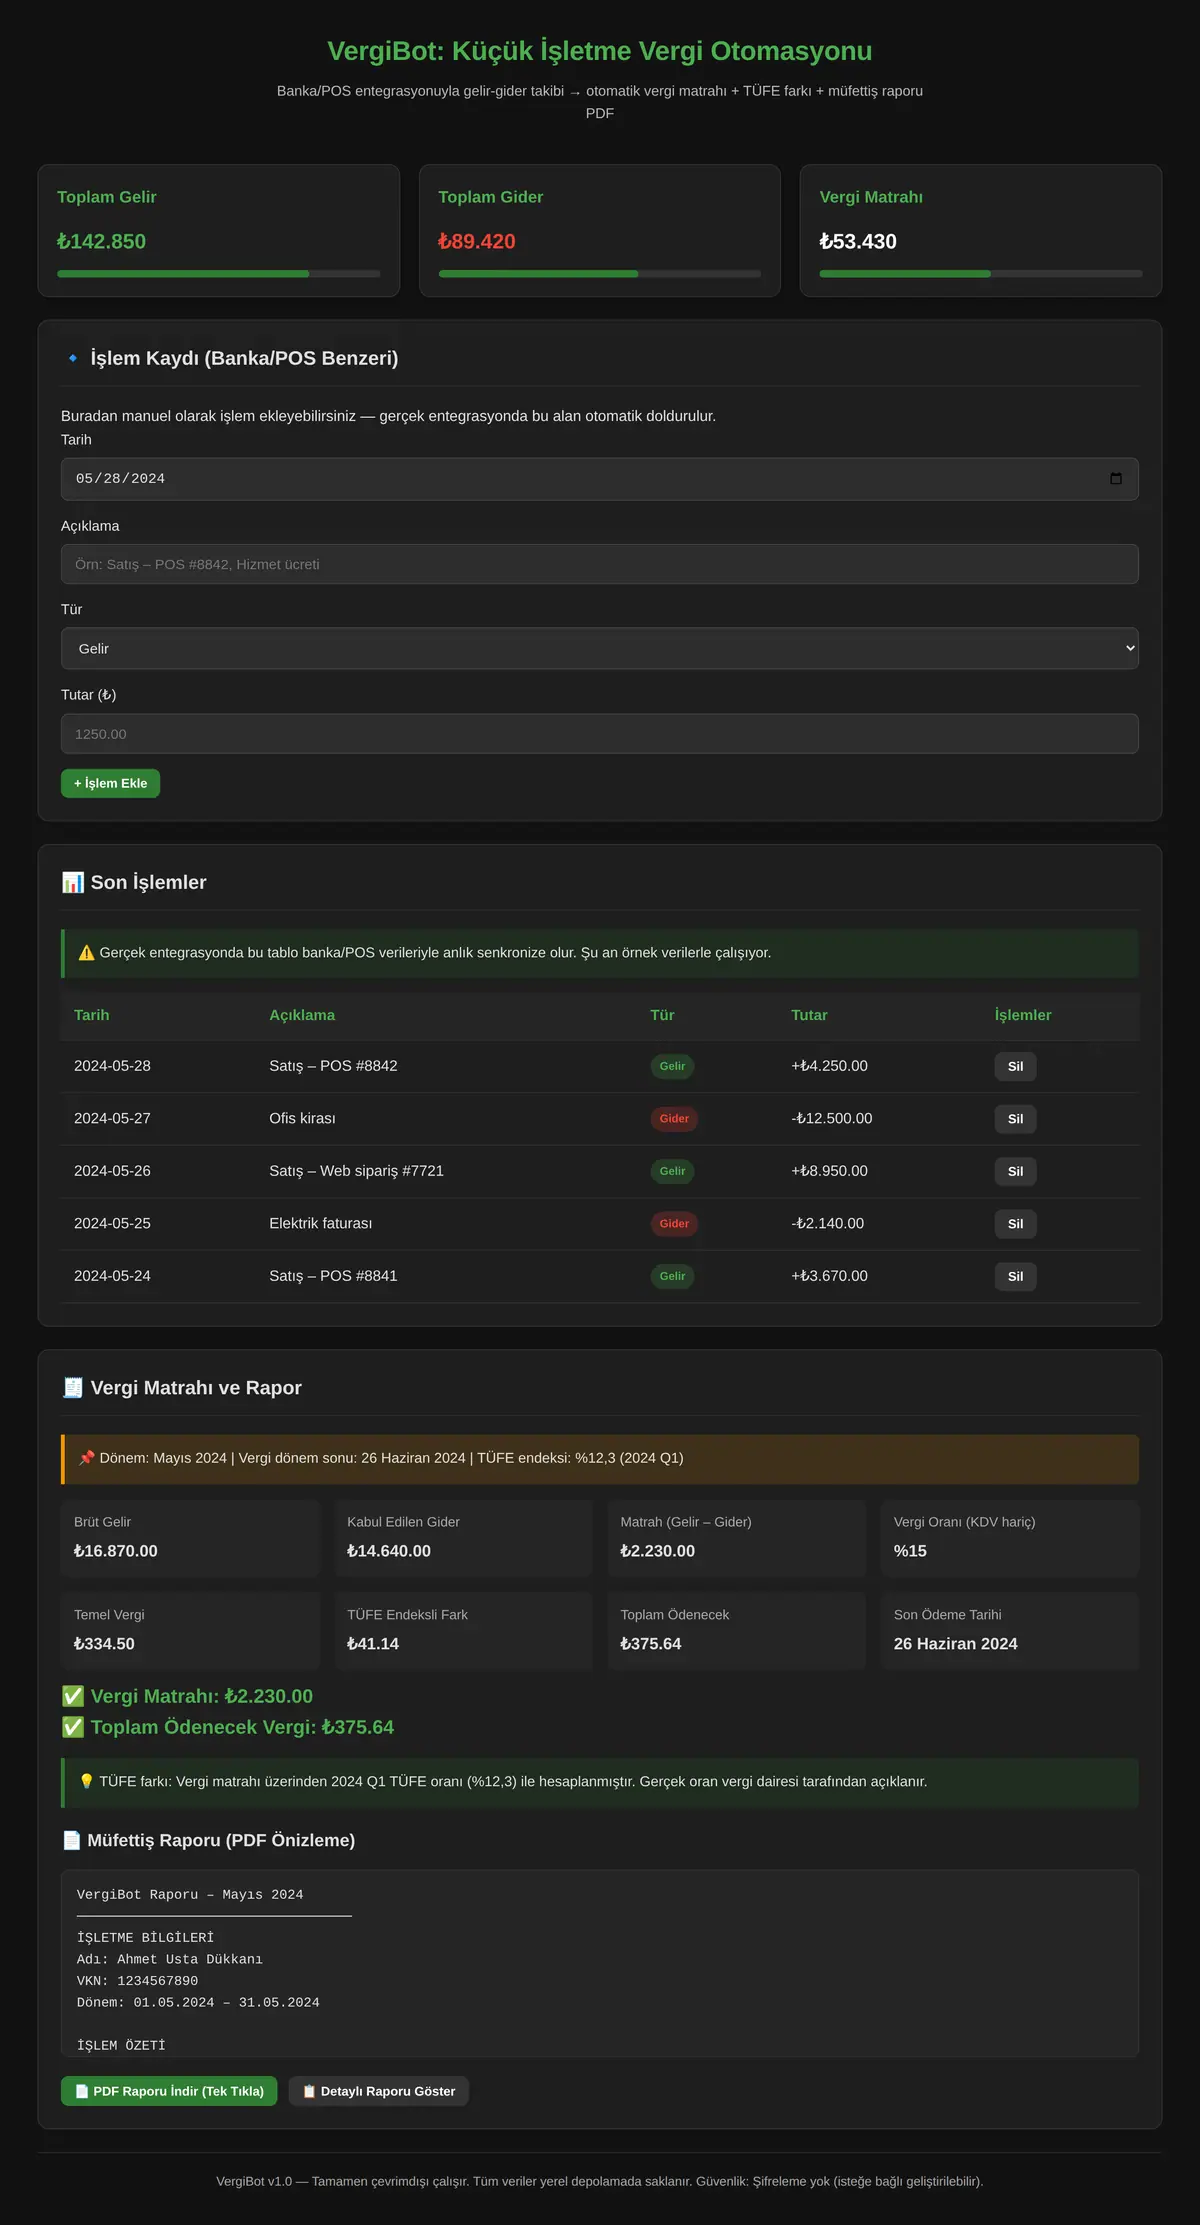Focus the Açıklama text field
The height and width of the screenshot is (2225, 1200).
coord(600,564)
